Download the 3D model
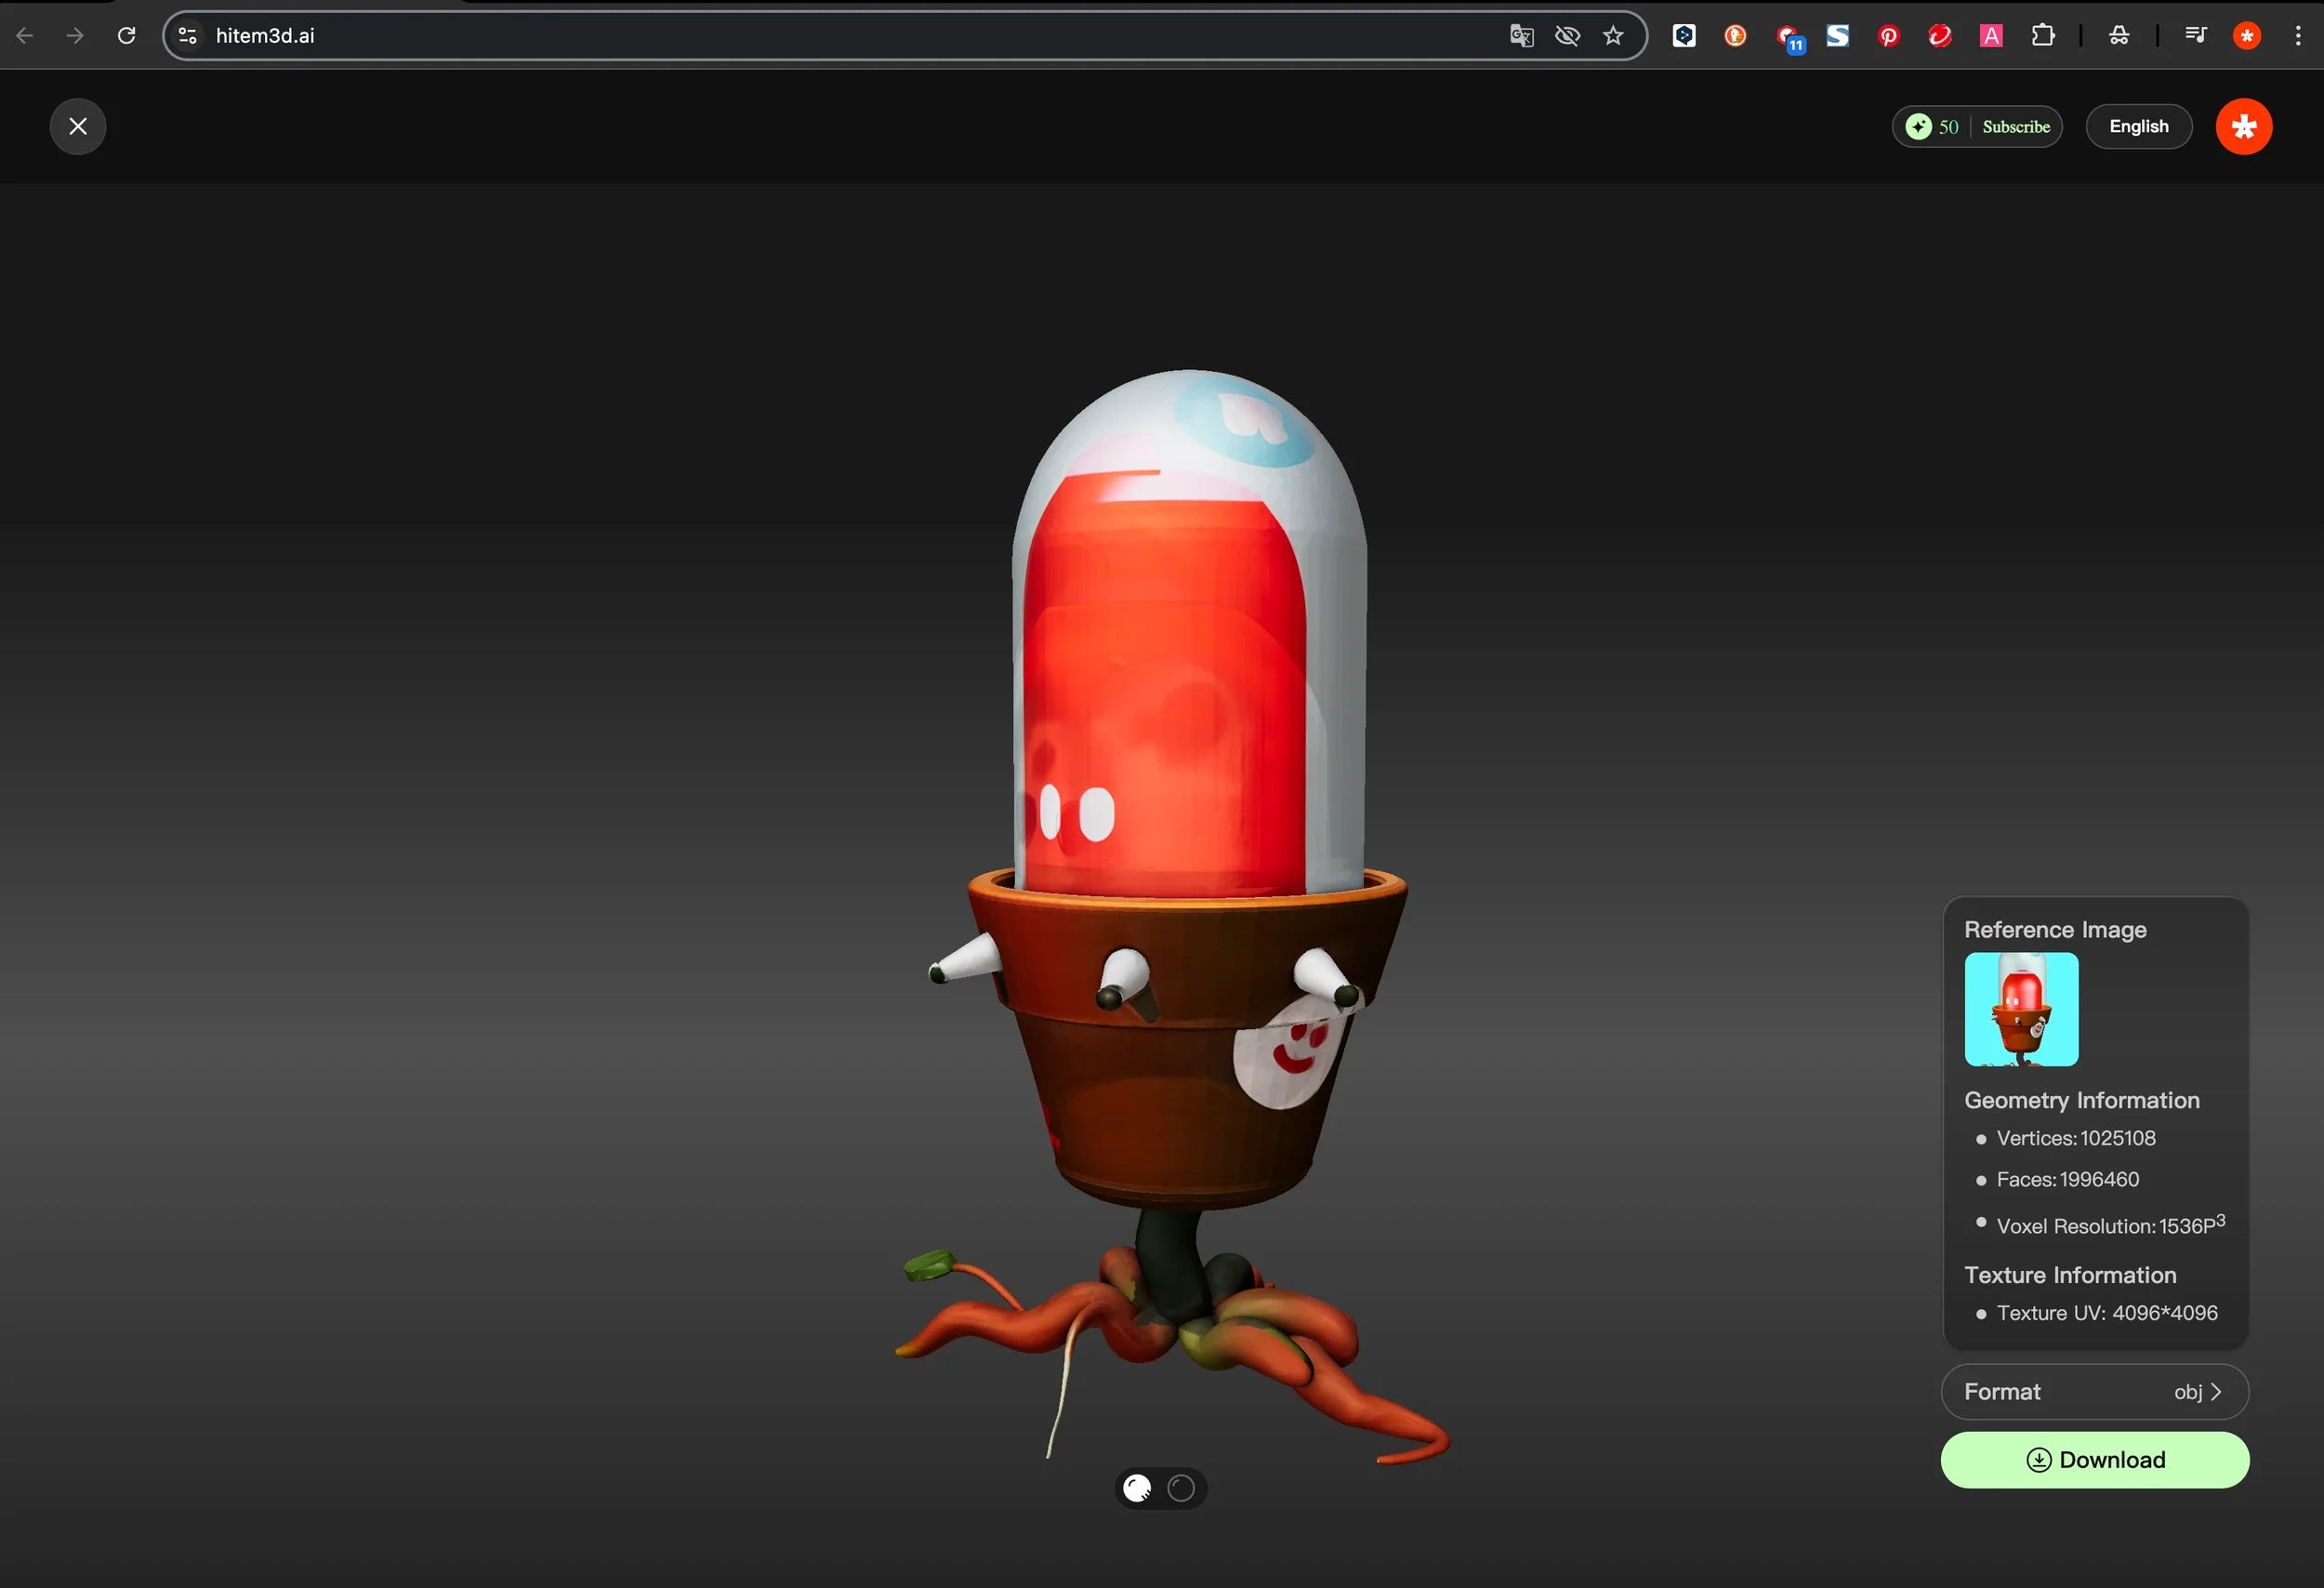 click(x=2094, y=1460)
